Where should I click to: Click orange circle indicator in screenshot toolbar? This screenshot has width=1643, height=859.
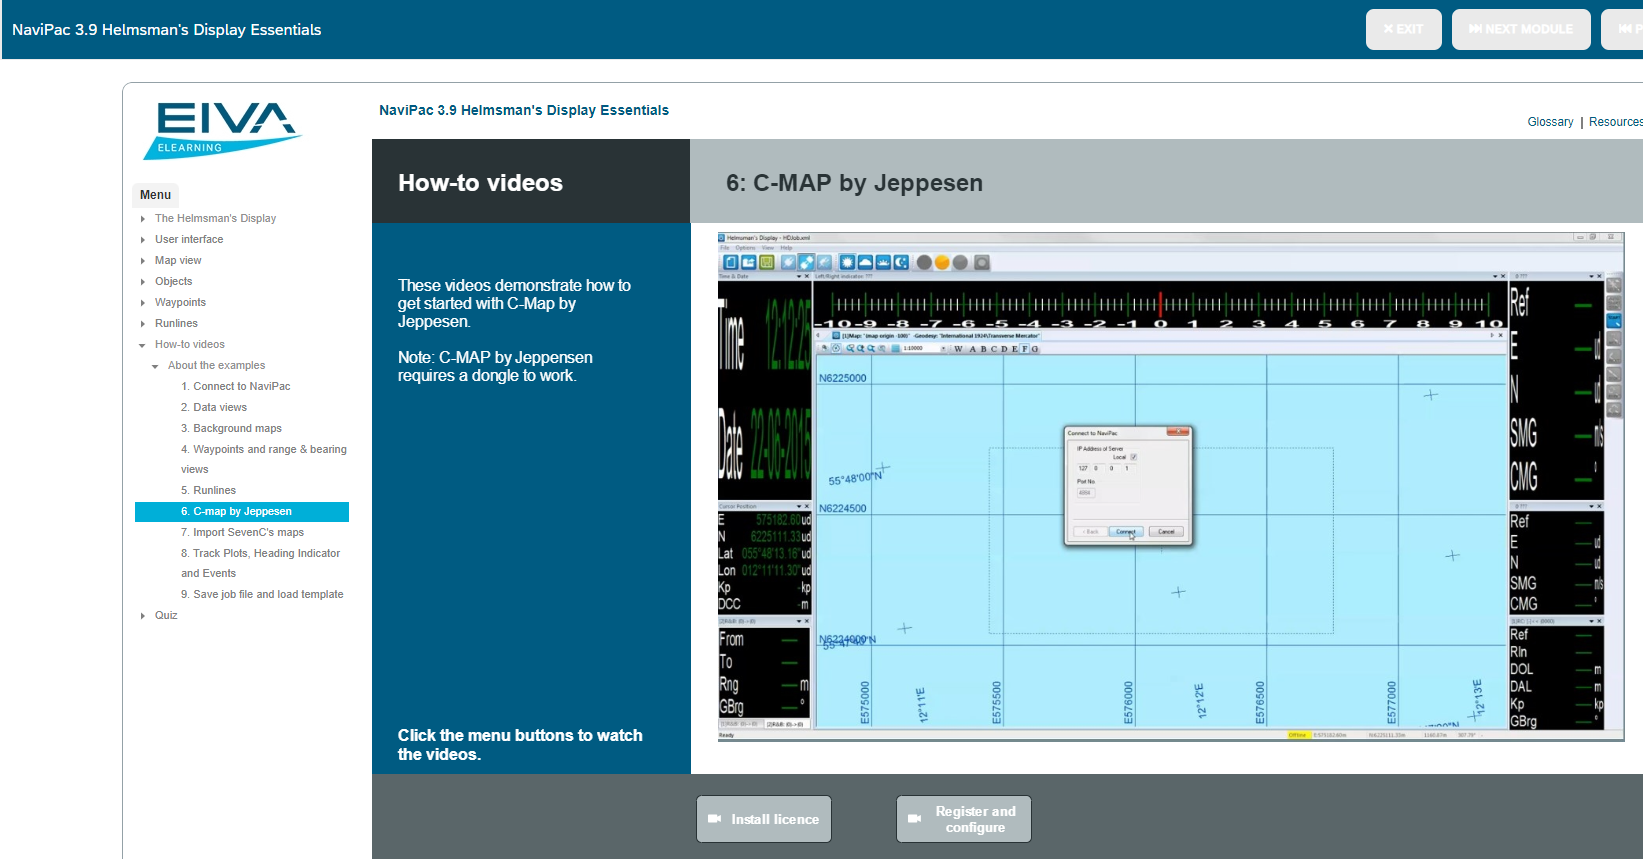[942, 262]
